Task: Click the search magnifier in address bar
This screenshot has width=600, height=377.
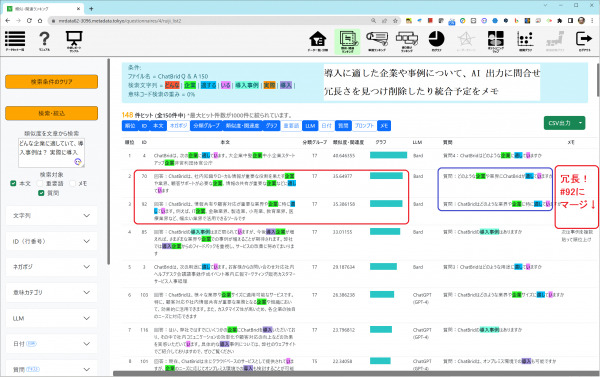Action: click(373, 21)
